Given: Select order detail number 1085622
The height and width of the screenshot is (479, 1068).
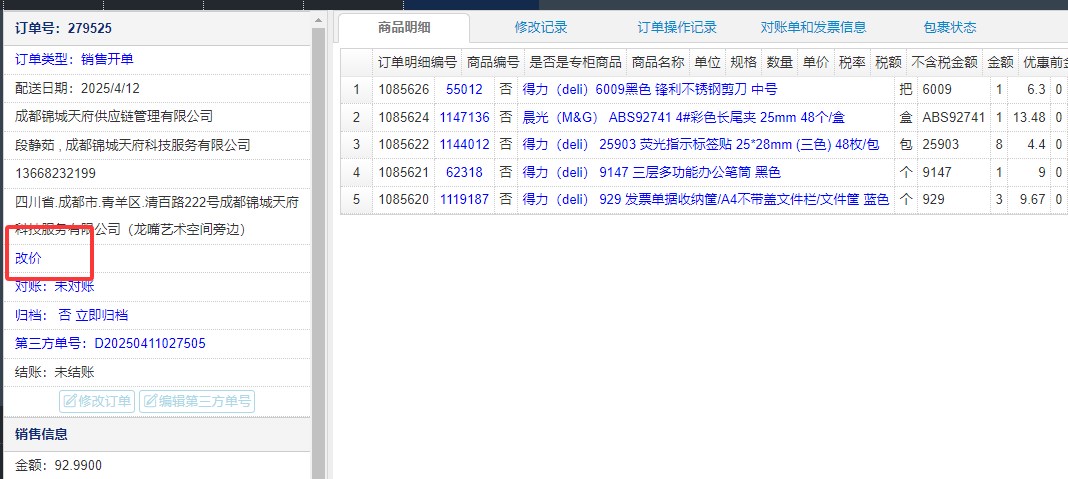Looking at the screenshot, I should click(404, 144).
